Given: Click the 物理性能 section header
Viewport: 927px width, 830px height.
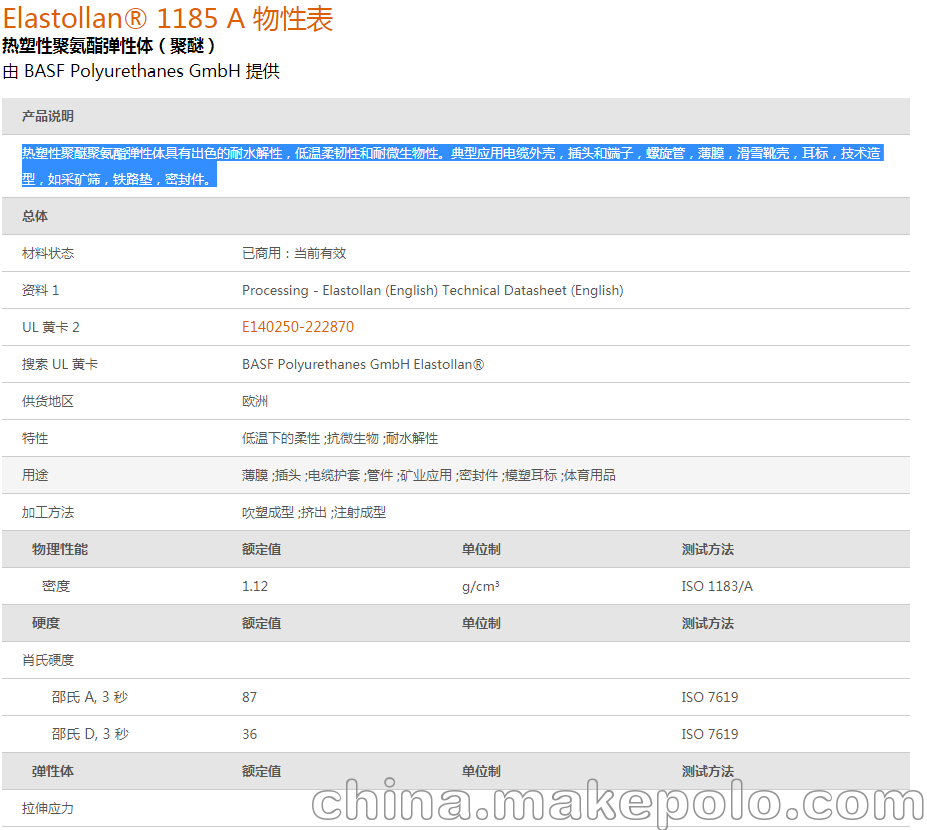Looking at the screenshot, I should point(60,549).
